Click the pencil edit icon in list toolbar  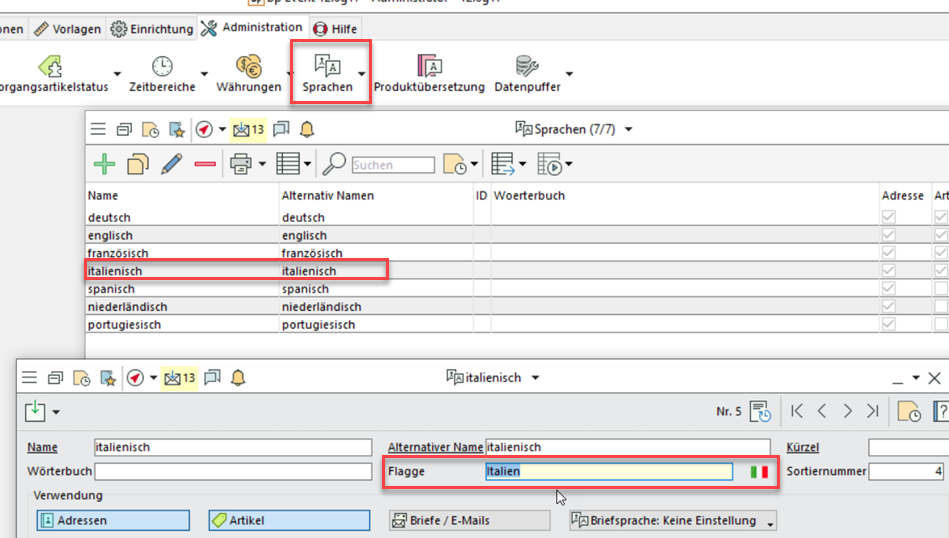pos(172,164)
